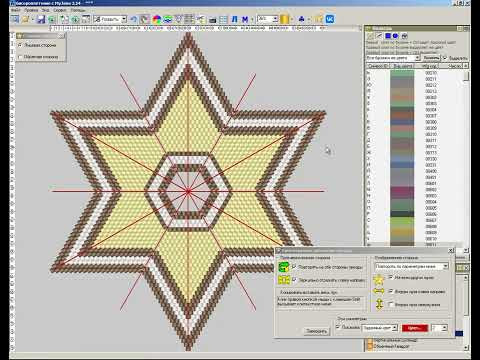This screenshot has height=360, width=480.
Task: Click the blue teardrop toolbar icon
Action: coord(302,19)
